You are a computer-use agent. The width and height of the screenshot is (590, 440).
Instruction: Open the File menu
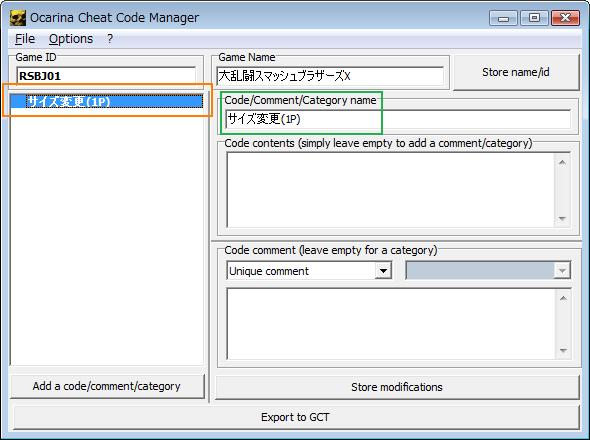point(25,39)
